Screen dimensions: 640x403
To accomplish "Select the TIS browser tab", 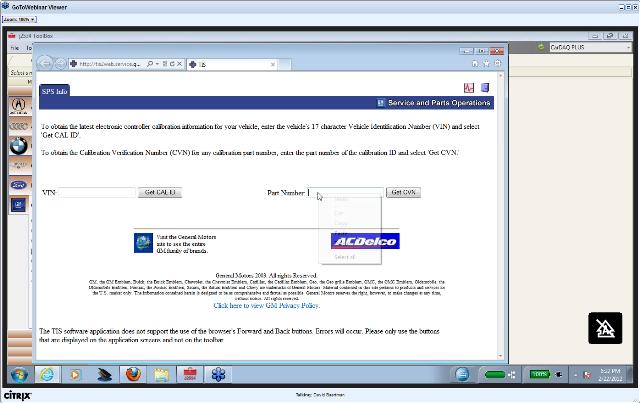I will click(x=233, y=64).
